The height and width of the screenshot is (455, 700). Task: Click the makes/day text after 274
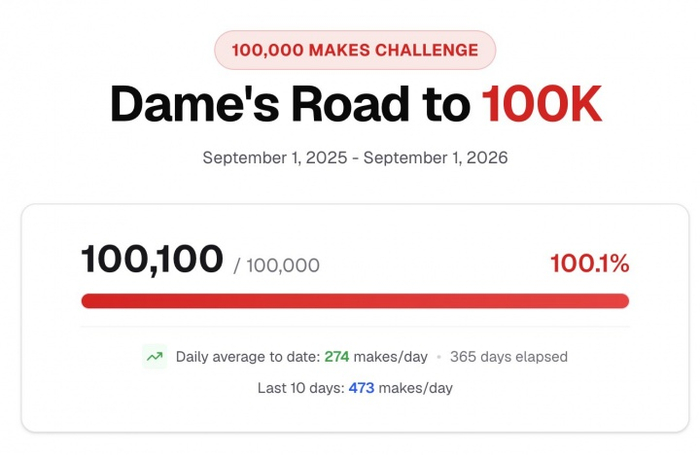point(391,357)
